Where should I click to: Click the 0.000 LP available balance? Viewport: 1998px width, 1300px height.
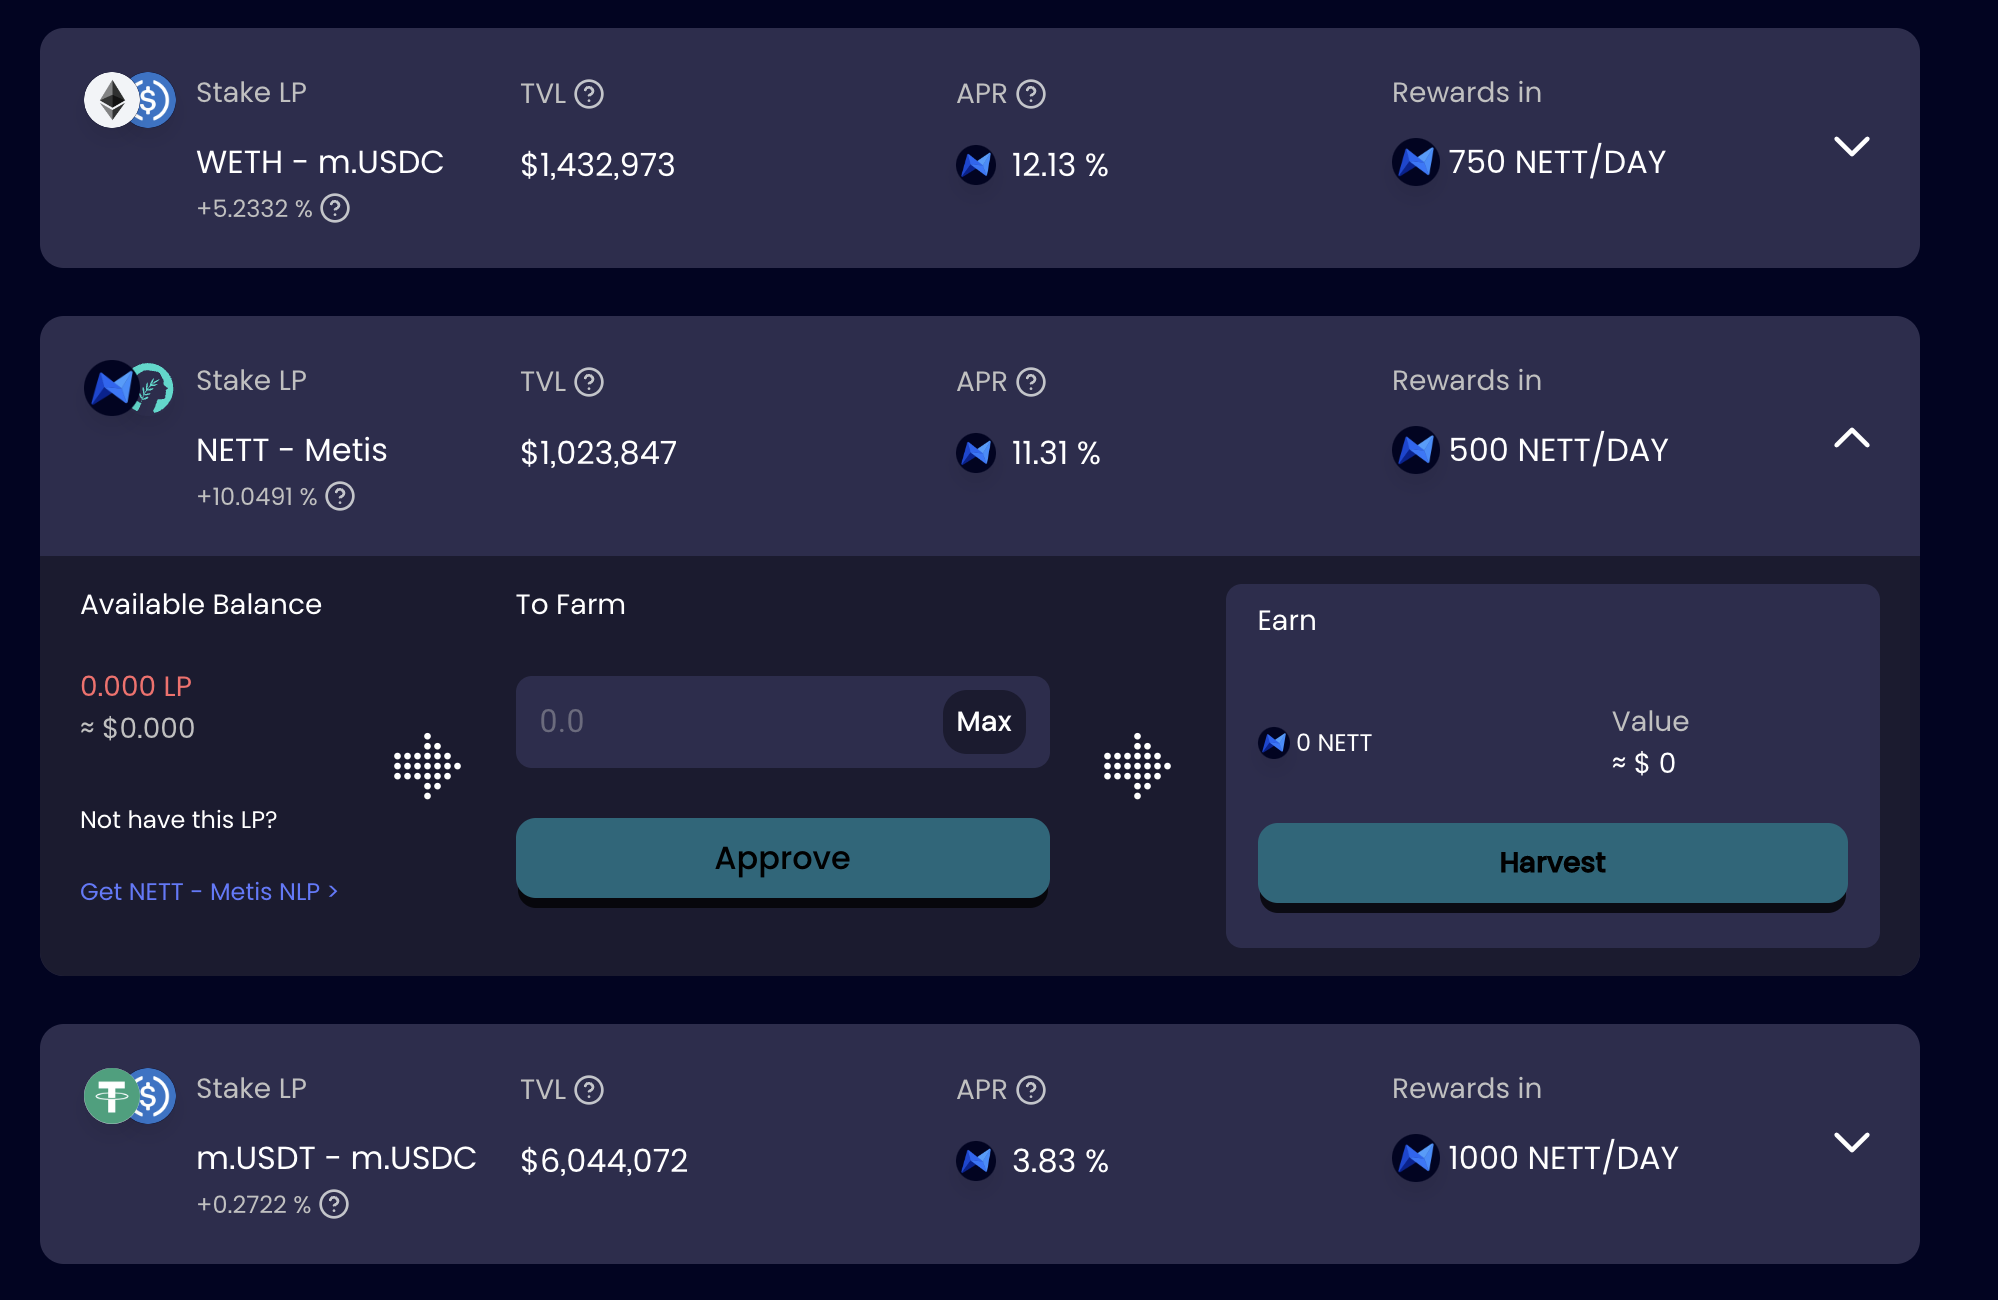(136, 686)
